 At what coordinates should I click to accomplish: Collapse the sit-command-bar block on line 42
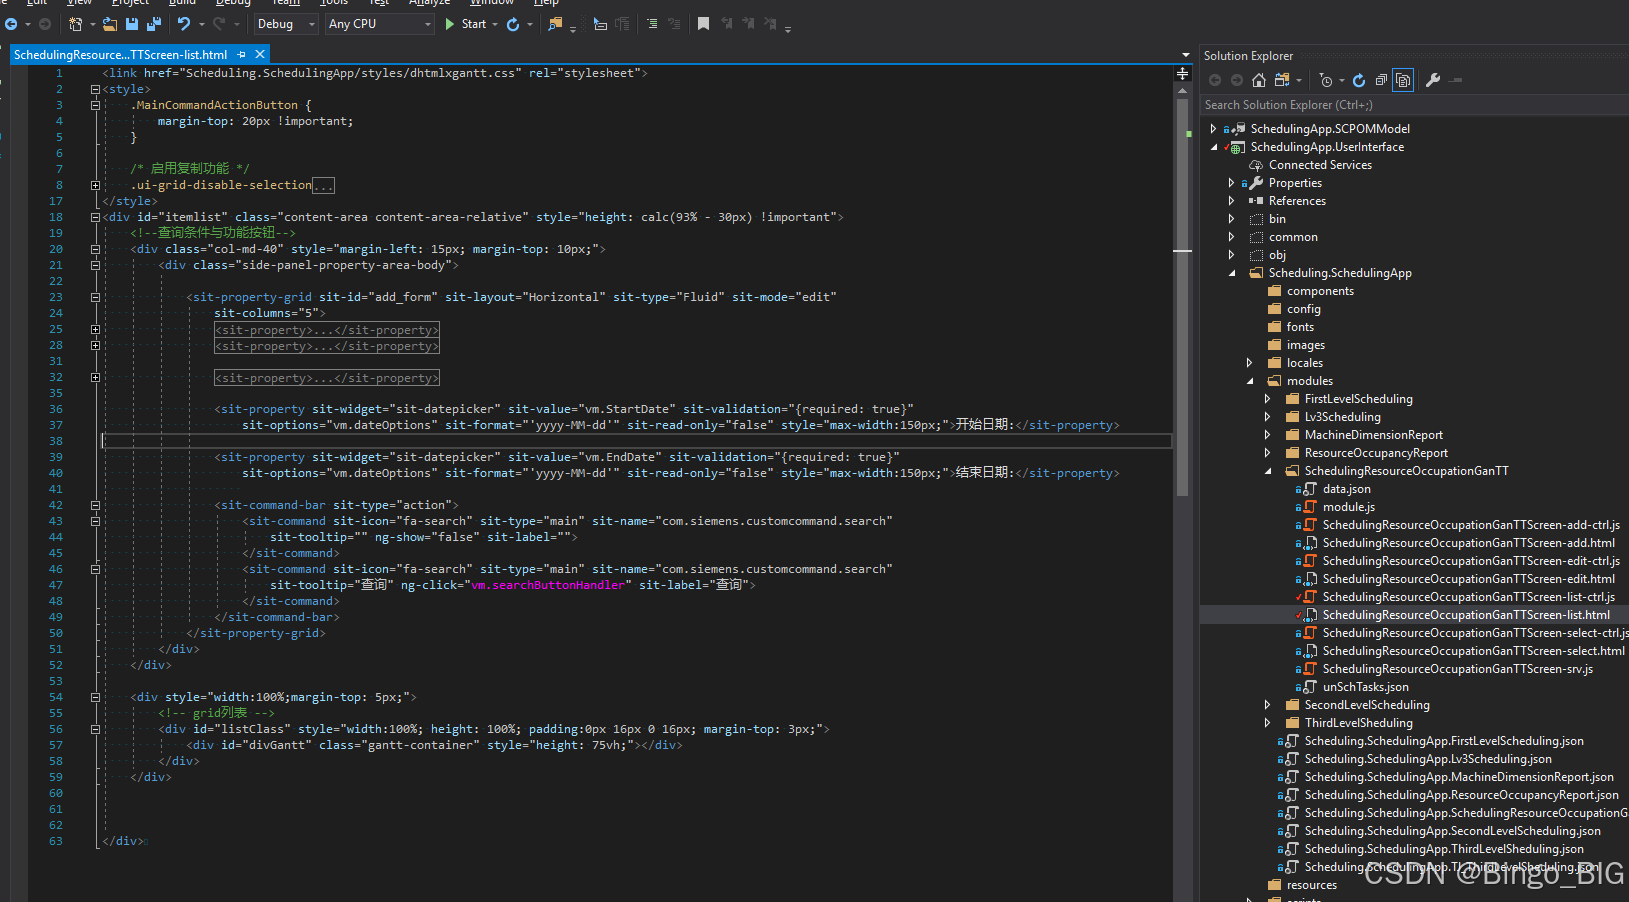95,505
